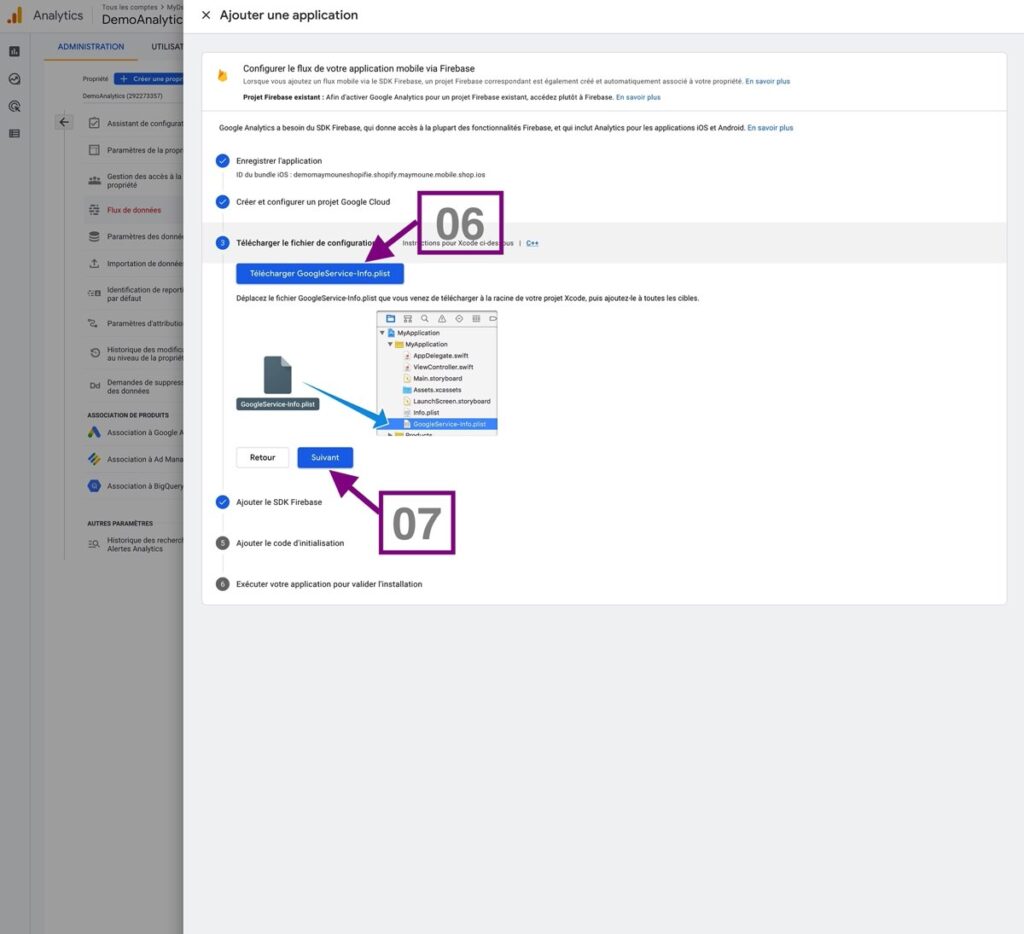This screenshot has width=1024, height=934.
Task: Expand step Créer et configurer un projet Google Cloud
Action: tap(313, 202)
